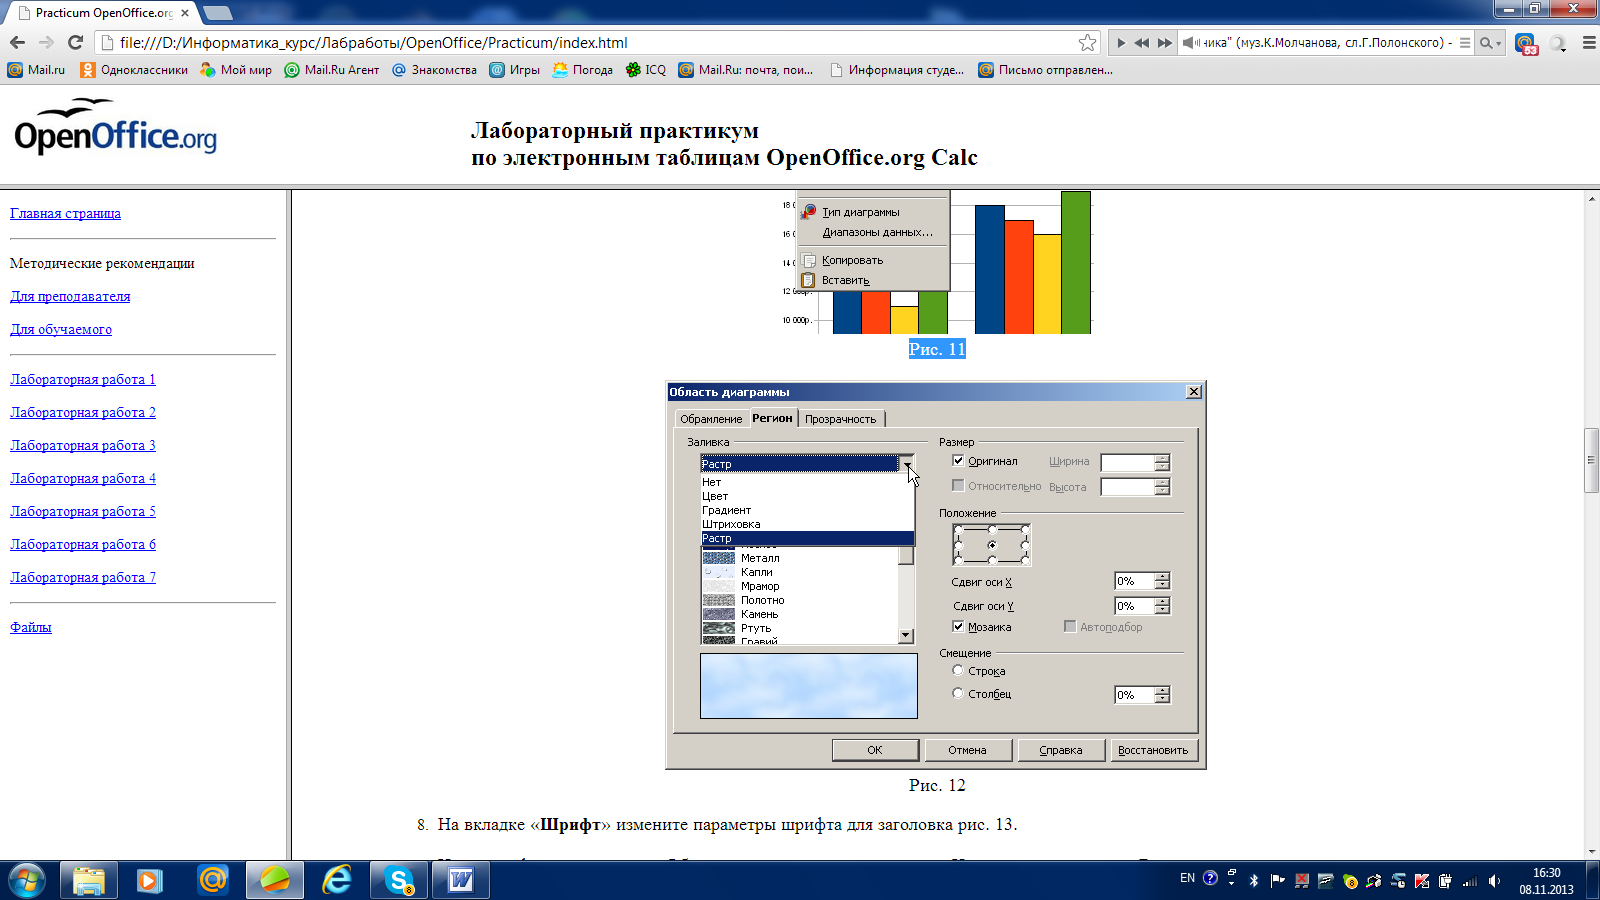Select Нет in the fill list
Screen dimensions: 1600x900
[807, 482]
